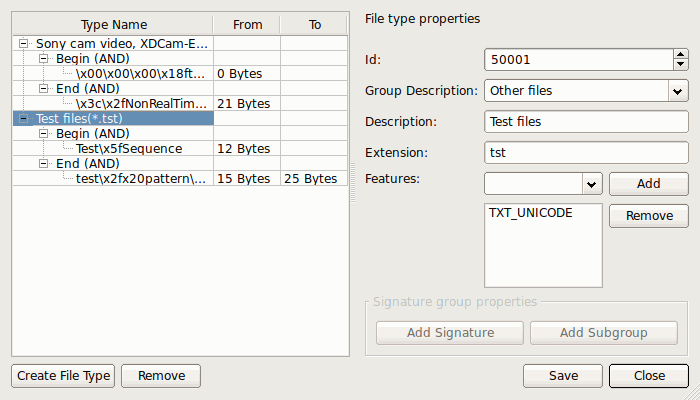This screenshot has height=400, width=700.
Task: Collapse End (AND) under Test files
Action: click(43, 163)
